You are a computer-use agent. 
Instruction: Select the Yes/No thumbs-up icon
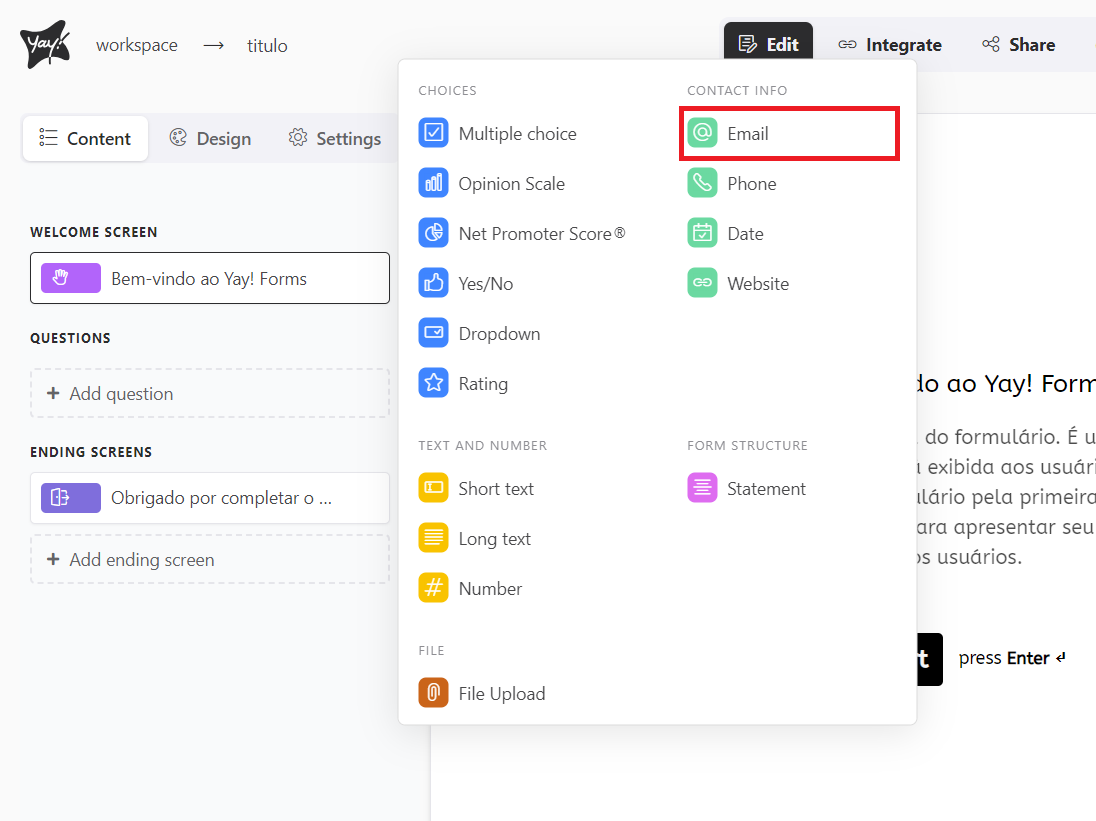point(433,283)
